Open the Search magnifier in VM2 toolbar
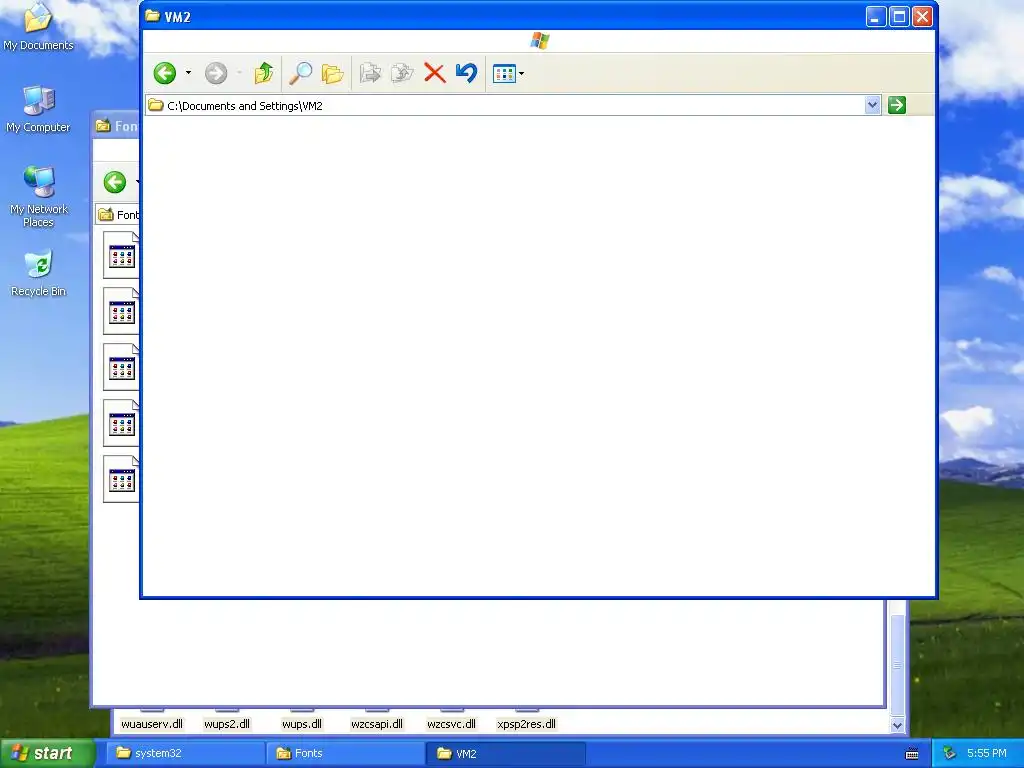Image resolution: width=1024 pixels, height=768 pixels. [300, 73]
